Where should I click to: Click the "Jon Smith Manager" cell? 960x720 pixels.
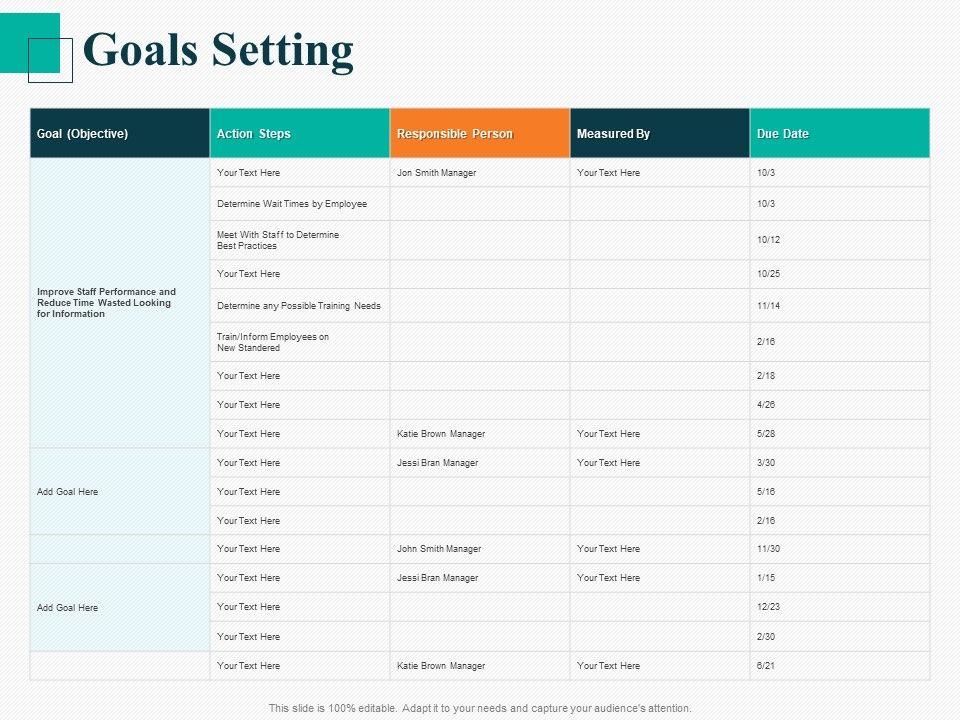point(437,173)
